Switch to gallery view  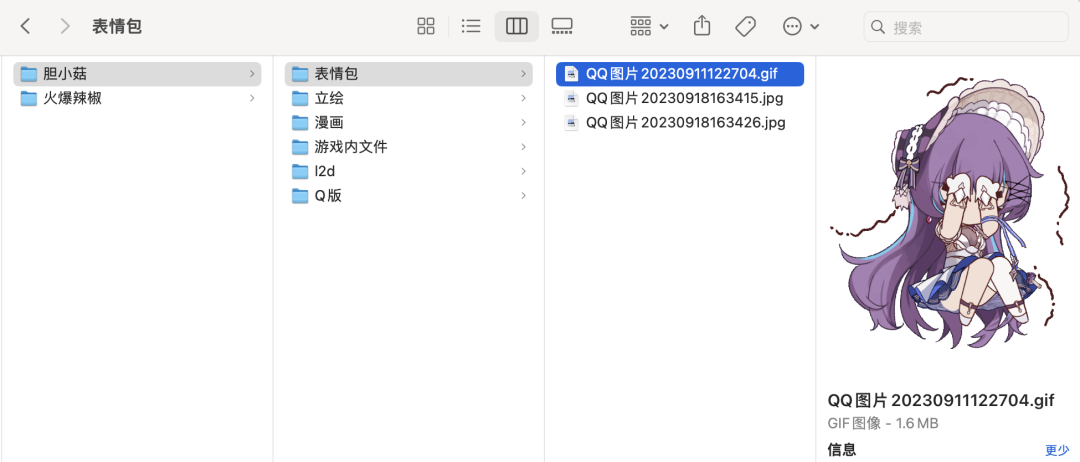pos(562,27)
